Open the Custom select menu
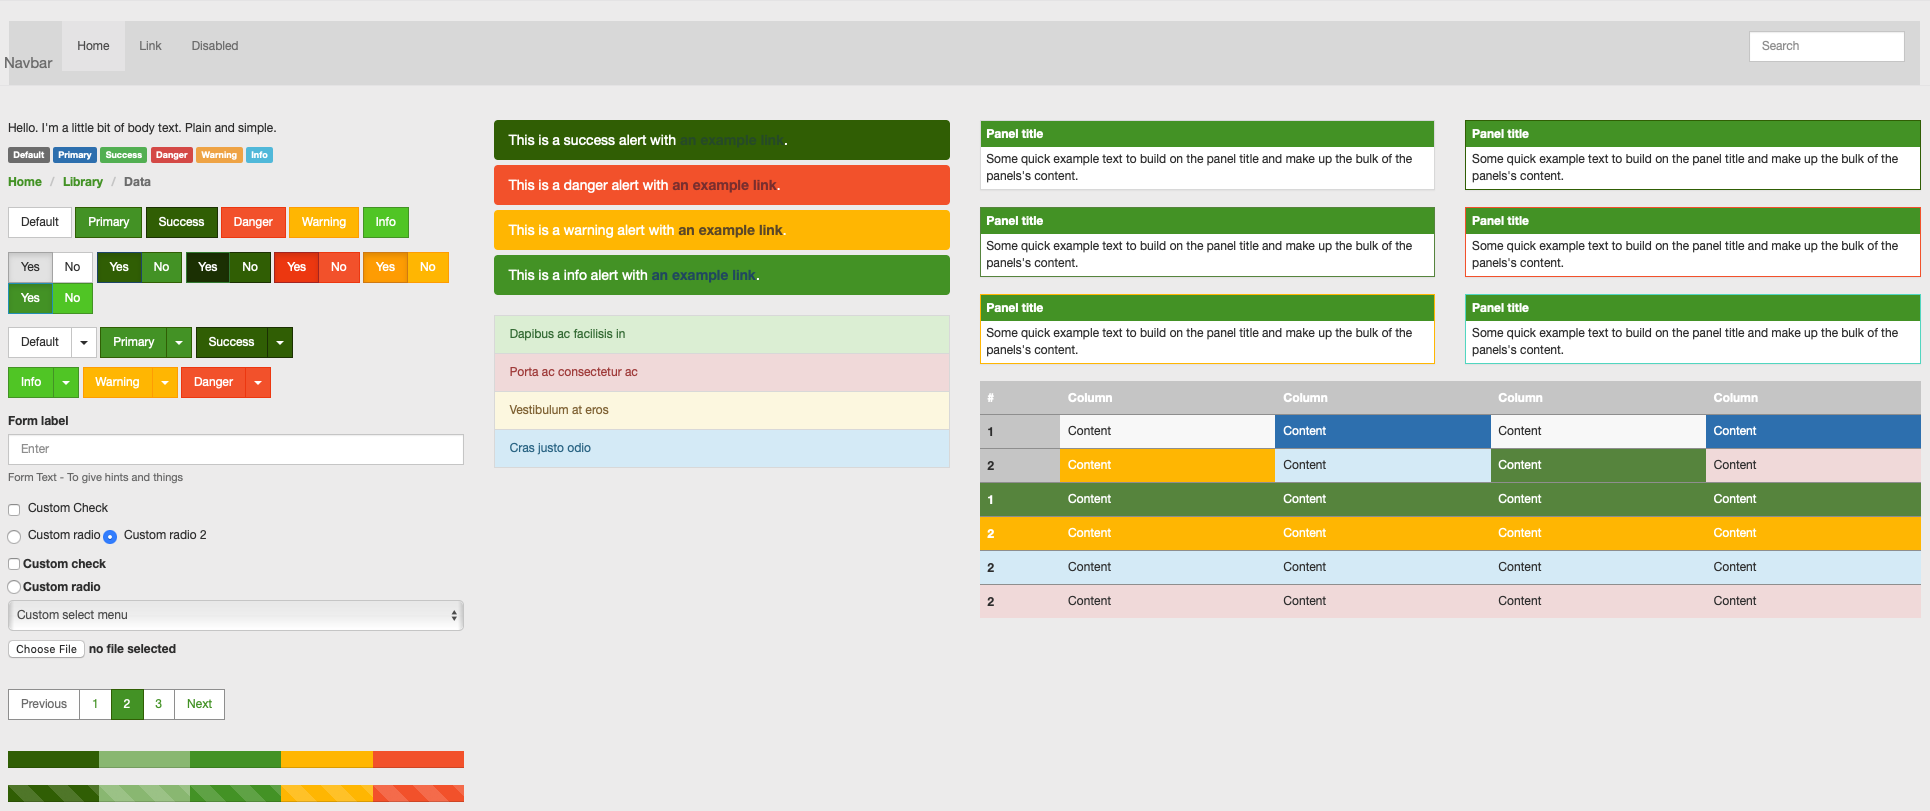 pyautogui.click(x=236, y=615)
